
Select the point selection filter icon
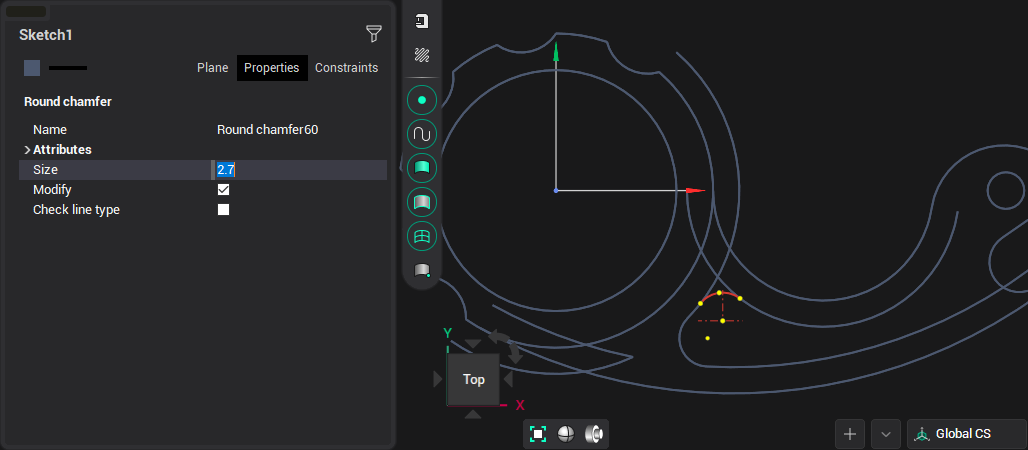422,100
